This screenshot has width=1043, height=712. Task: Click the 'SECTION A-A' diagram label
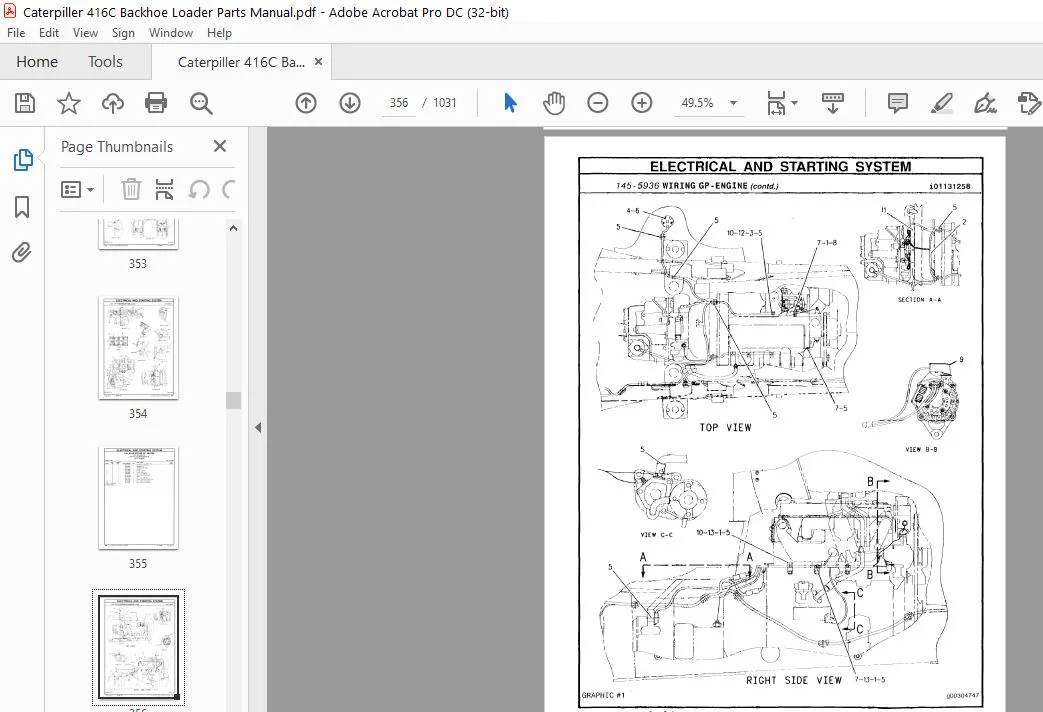click(919, 299)
